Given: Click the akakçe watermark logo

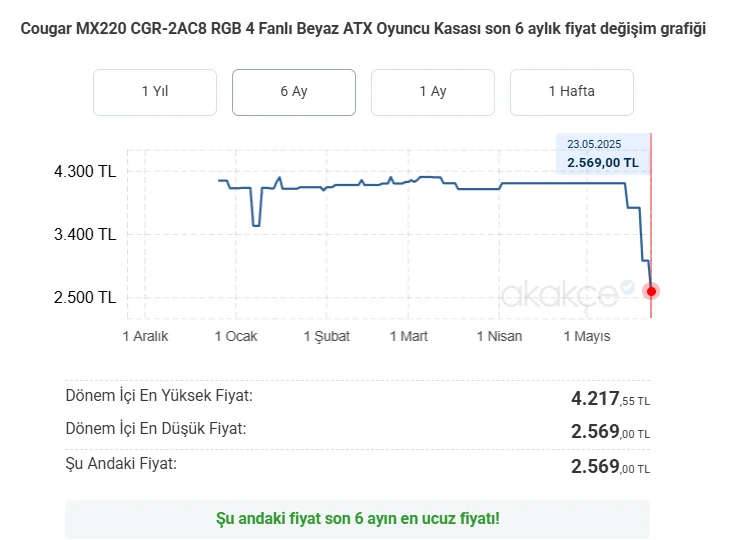Looking at the screenshot, I should click(x=559, y=295).
